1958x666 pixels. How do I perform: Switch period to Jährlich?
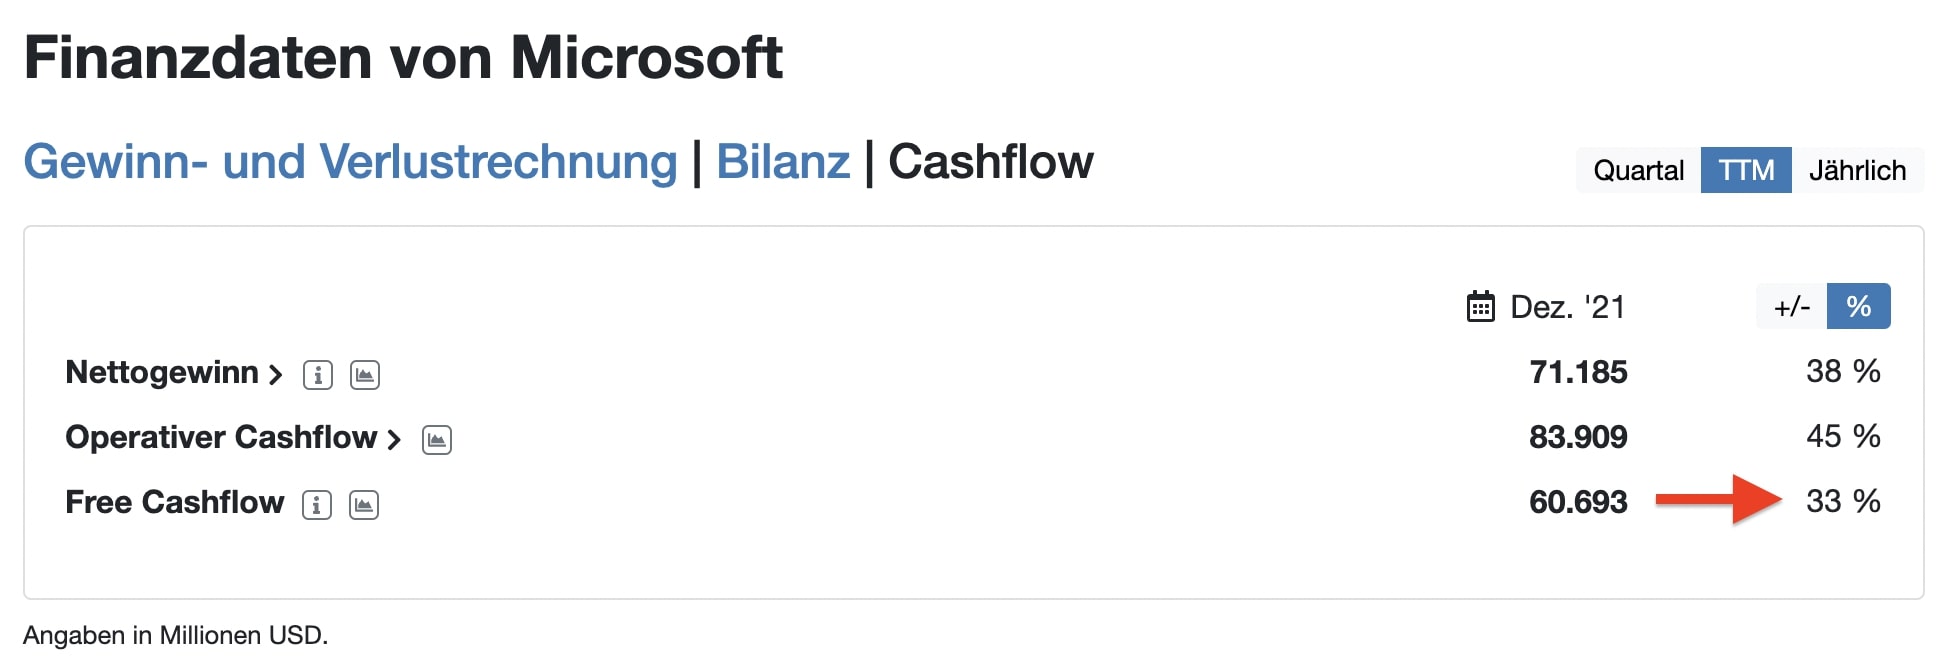[x=1857, y=170]
